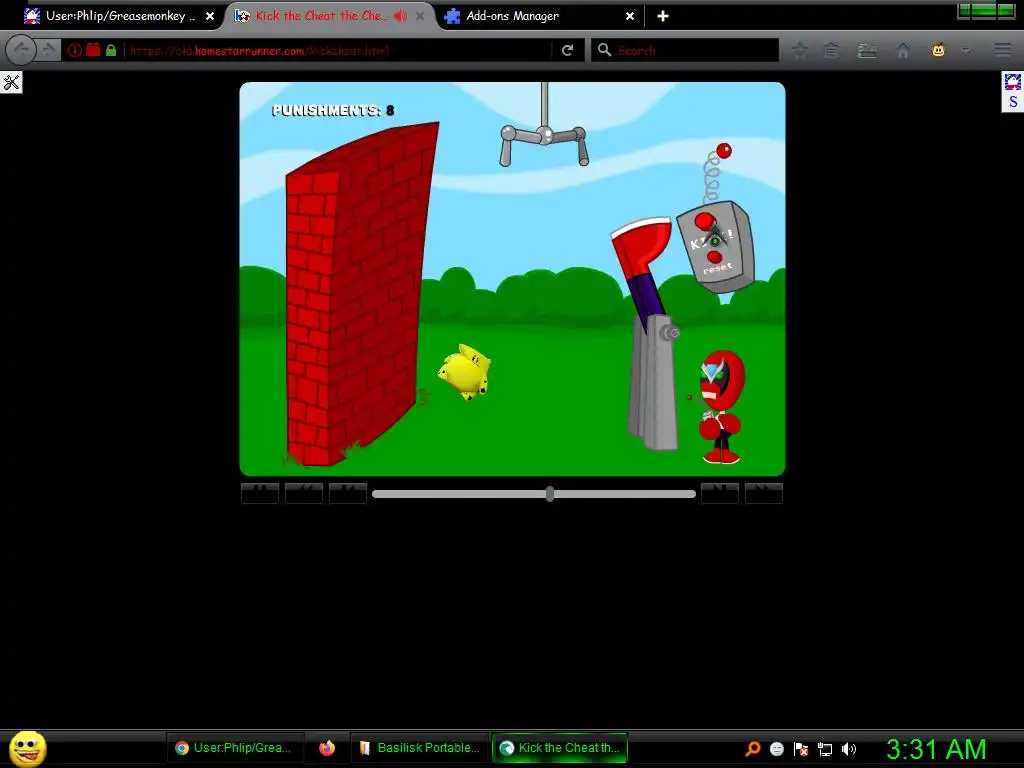
Task: Click the Greasemonkey monkey icon
Action: pos(938,50)
